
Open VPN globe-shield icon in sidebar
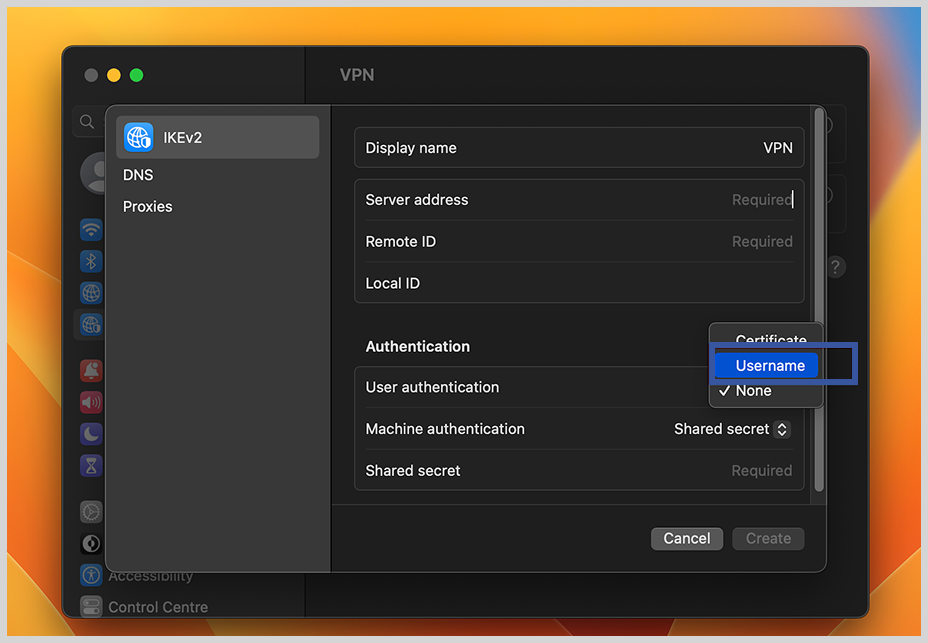[91, 324]
